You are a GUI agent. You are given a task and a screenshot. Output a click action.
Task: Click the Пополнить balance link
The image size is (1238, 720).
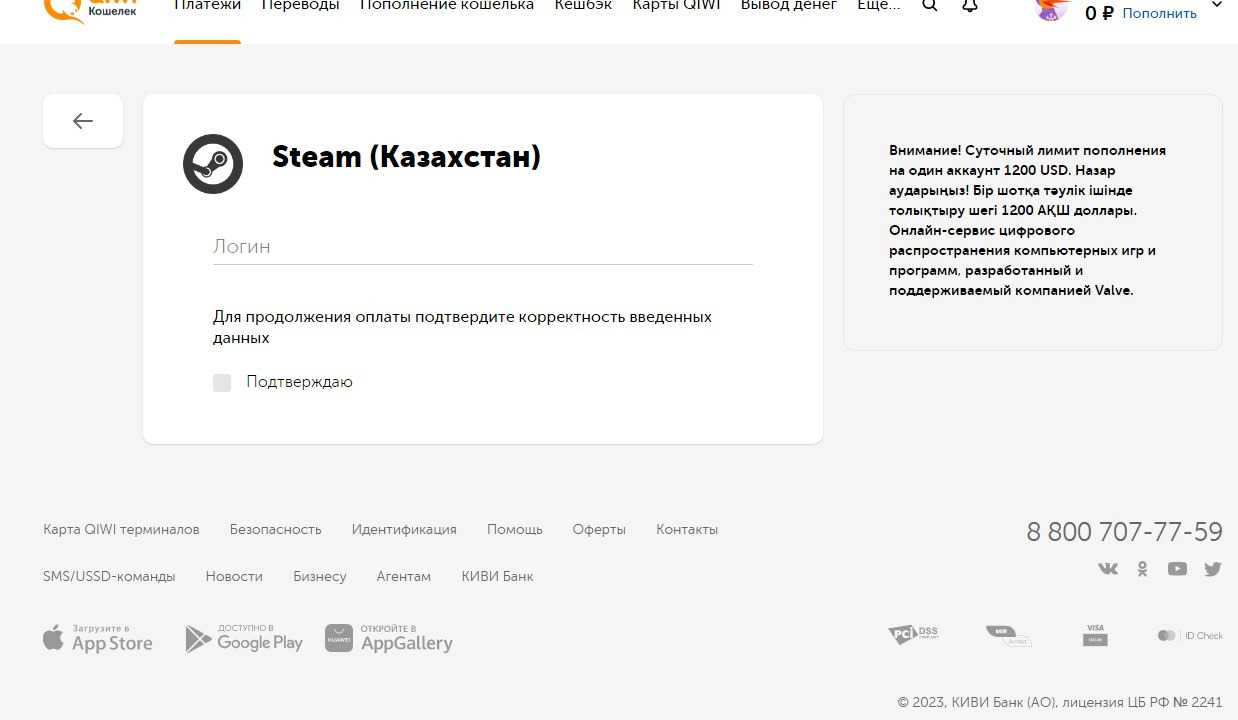click(1159, 13)
